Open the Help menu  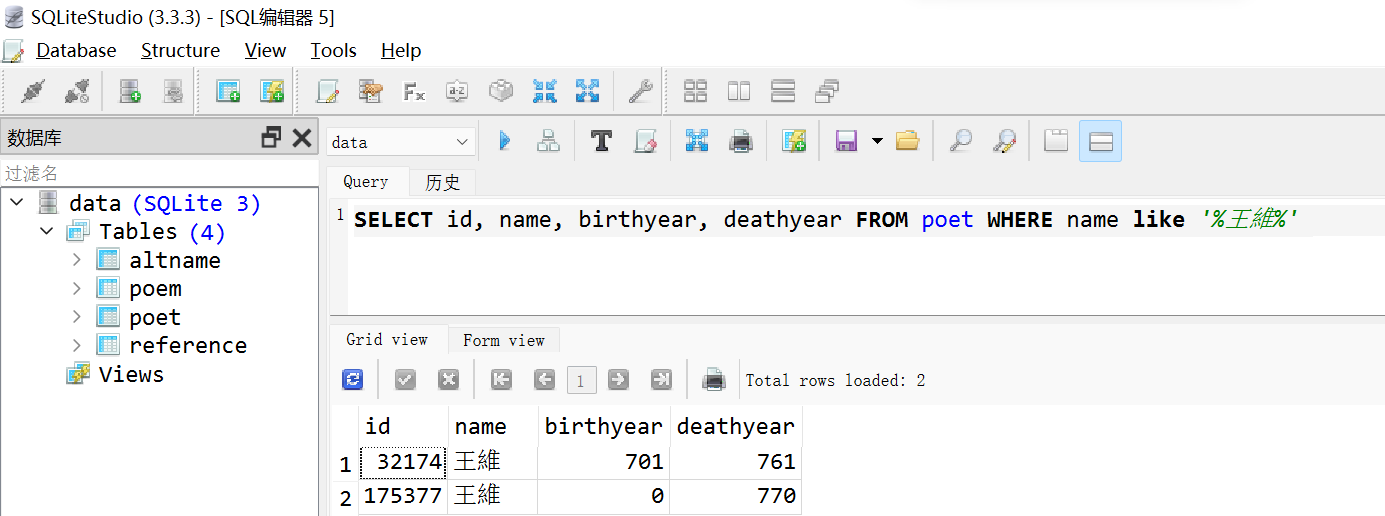point(401,50)
